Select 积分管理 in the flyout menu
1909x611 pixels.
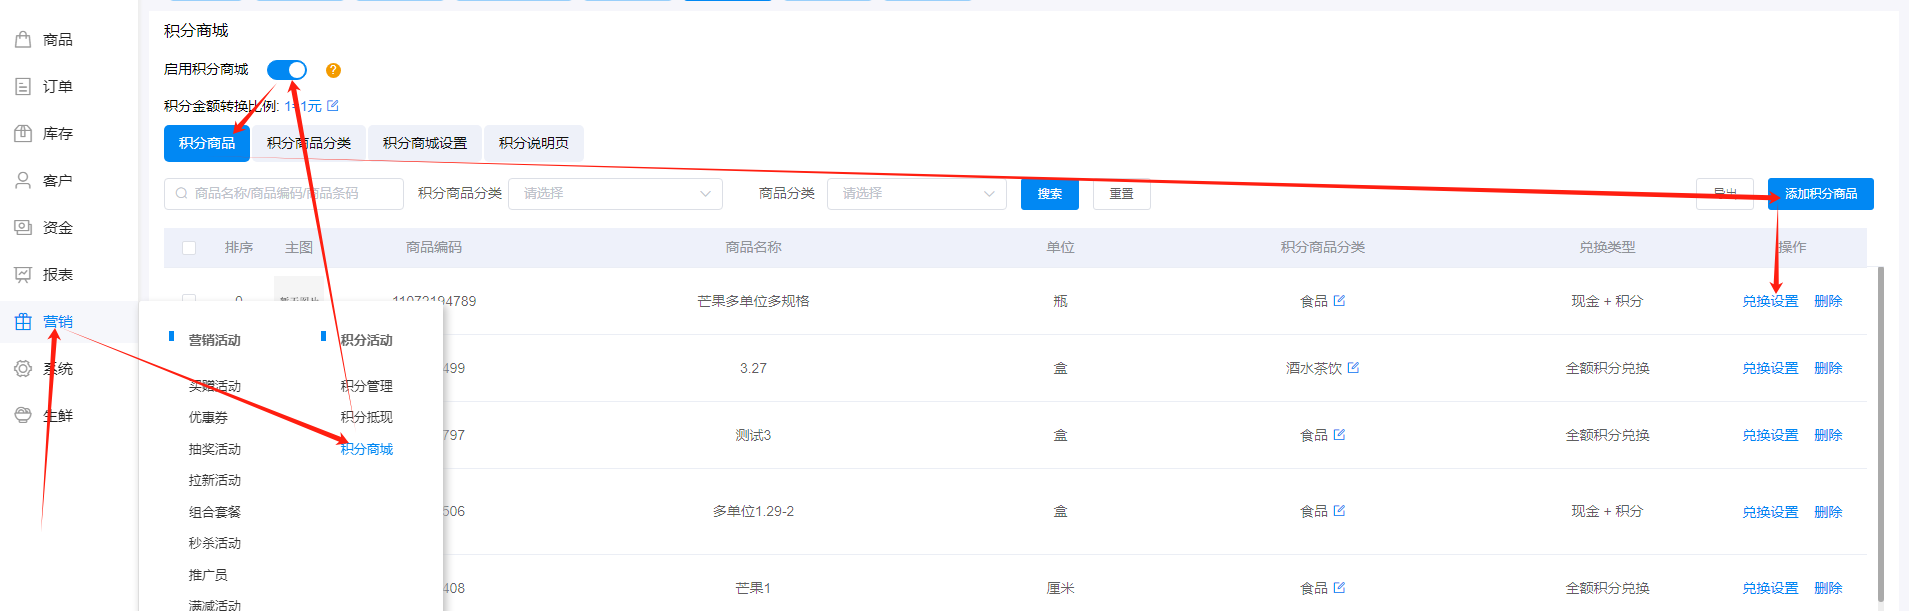tap(366, 386)
